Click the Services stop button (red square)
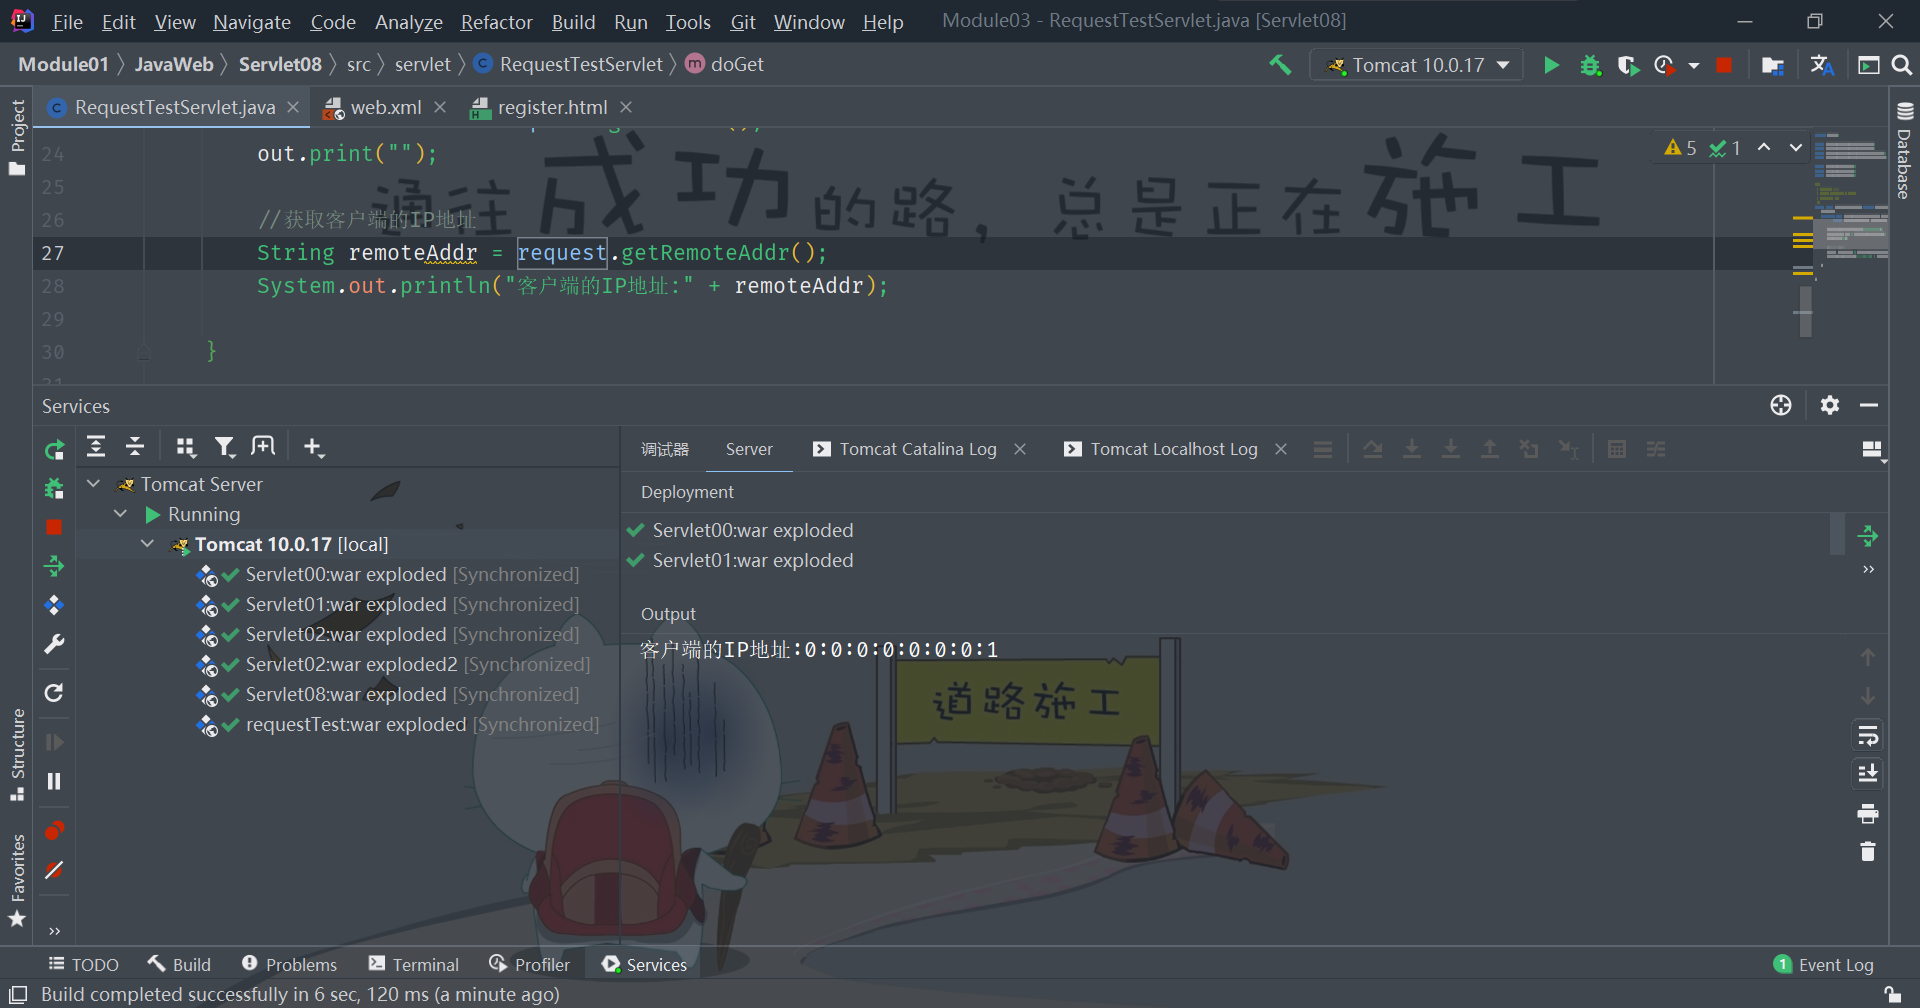Viewport: 1920px width, 1008px height. pos(54,527)
